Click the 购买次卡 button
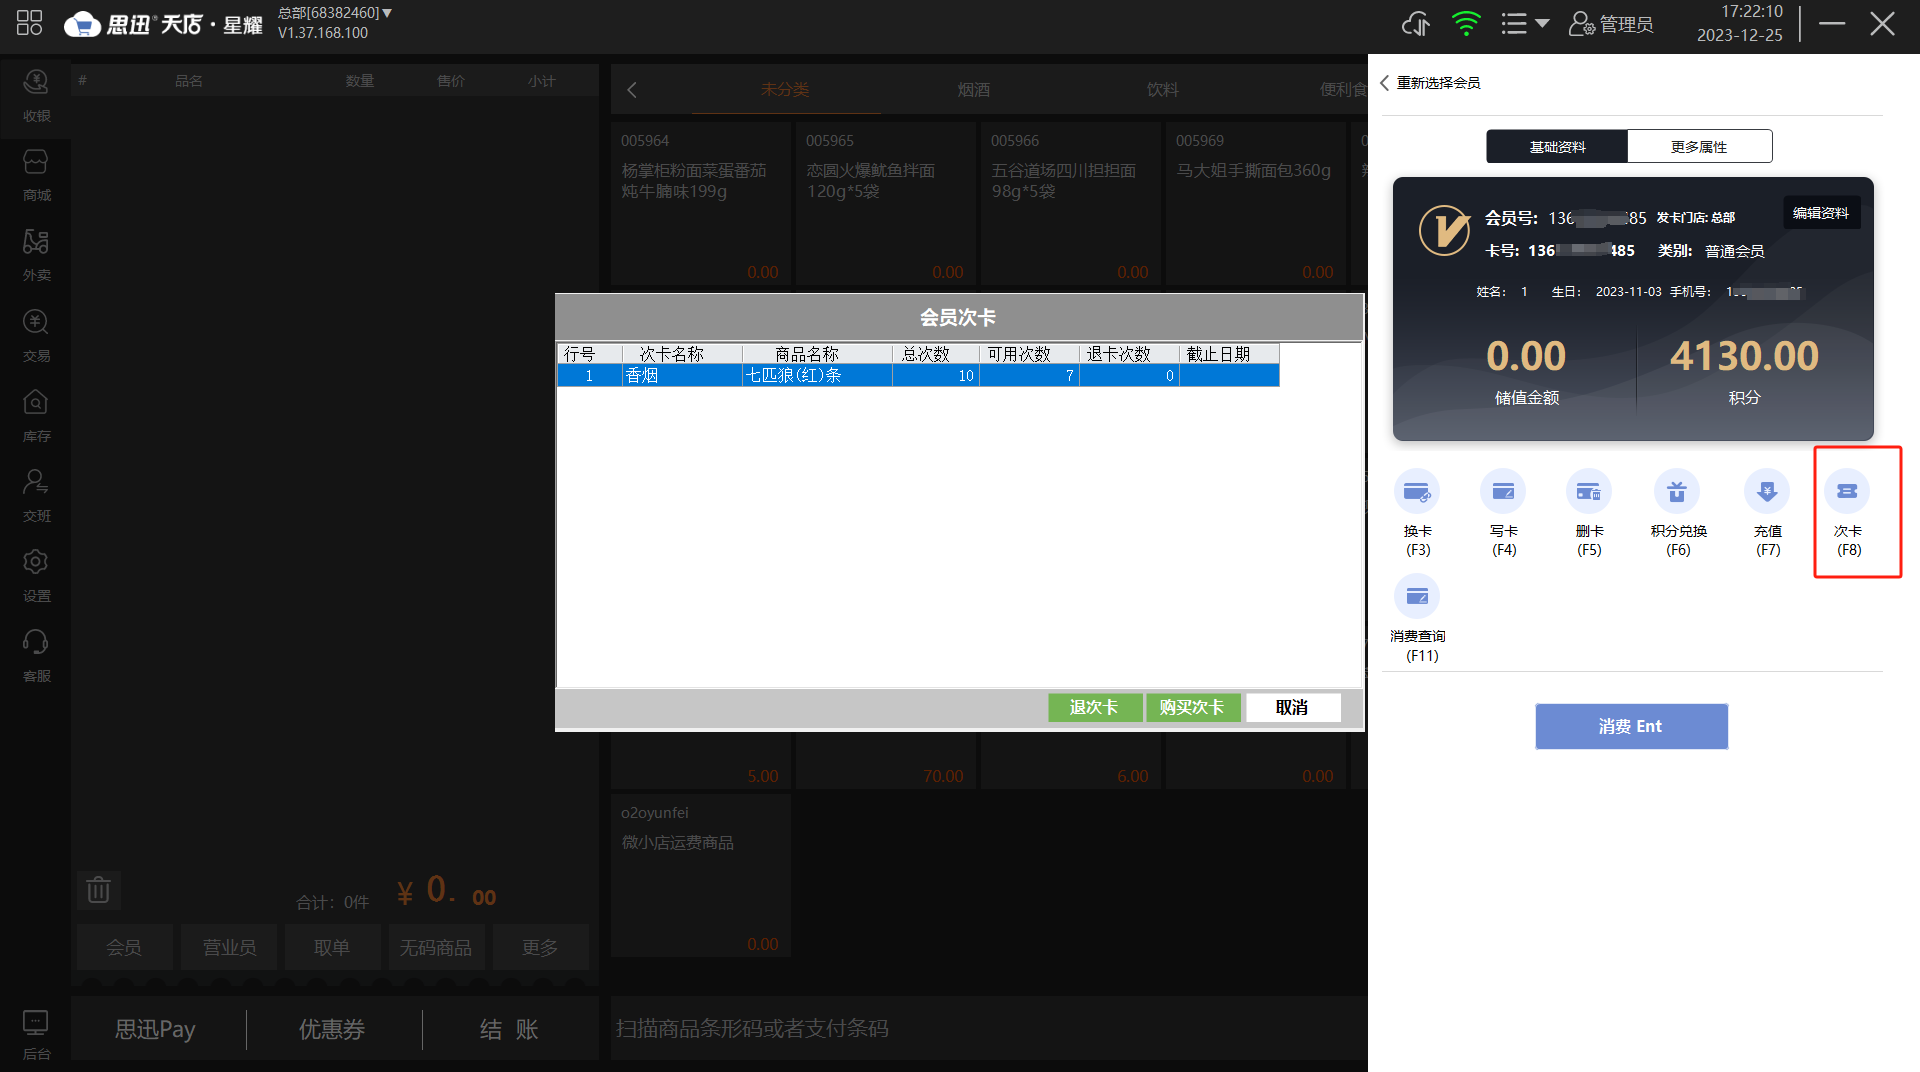The image size is (1920, 1072). coord(1192,707)
